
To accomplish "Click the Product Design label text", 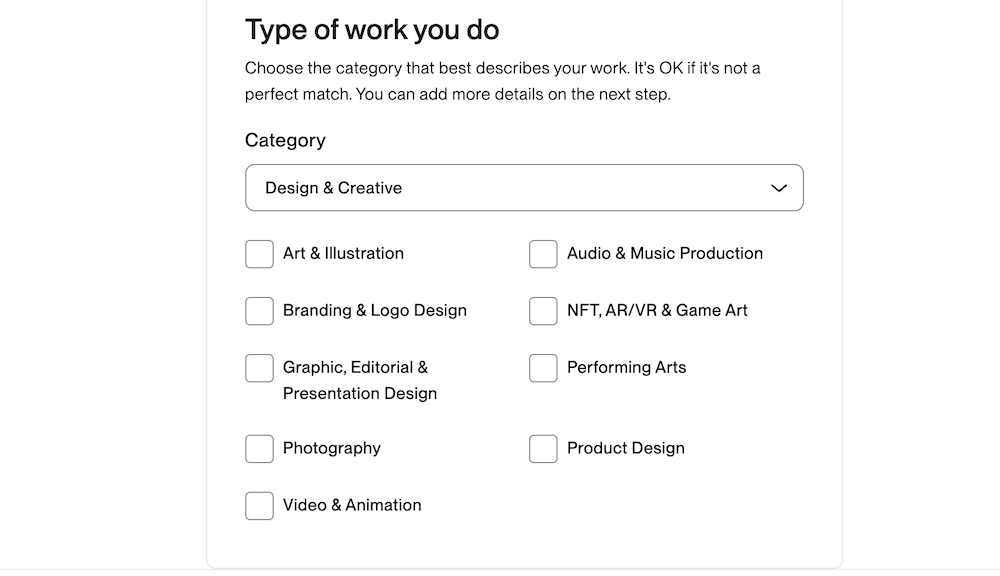I will click(x=625, y=449).
